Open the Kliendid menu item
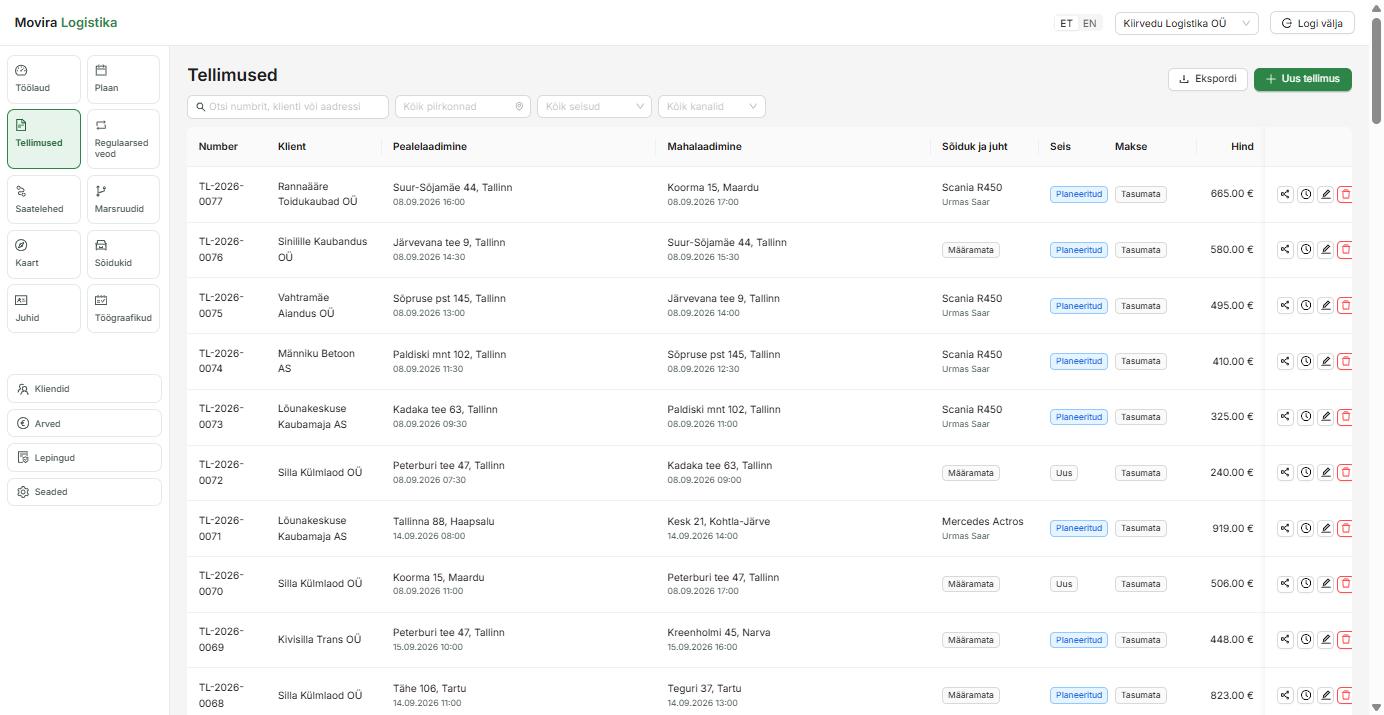The image size is (1384, 715). coord(84,389)
